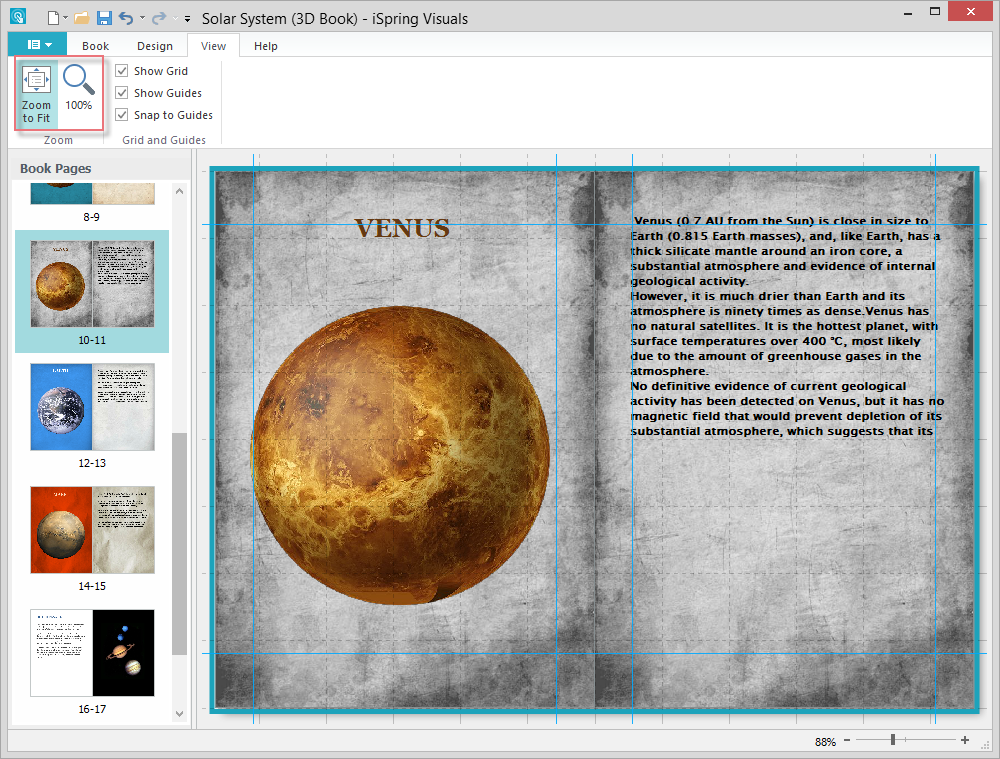The height and width of the screenshot is (759, 1000).
Task: Select the 12-13 page thumbnail
Action: point(92,406)
